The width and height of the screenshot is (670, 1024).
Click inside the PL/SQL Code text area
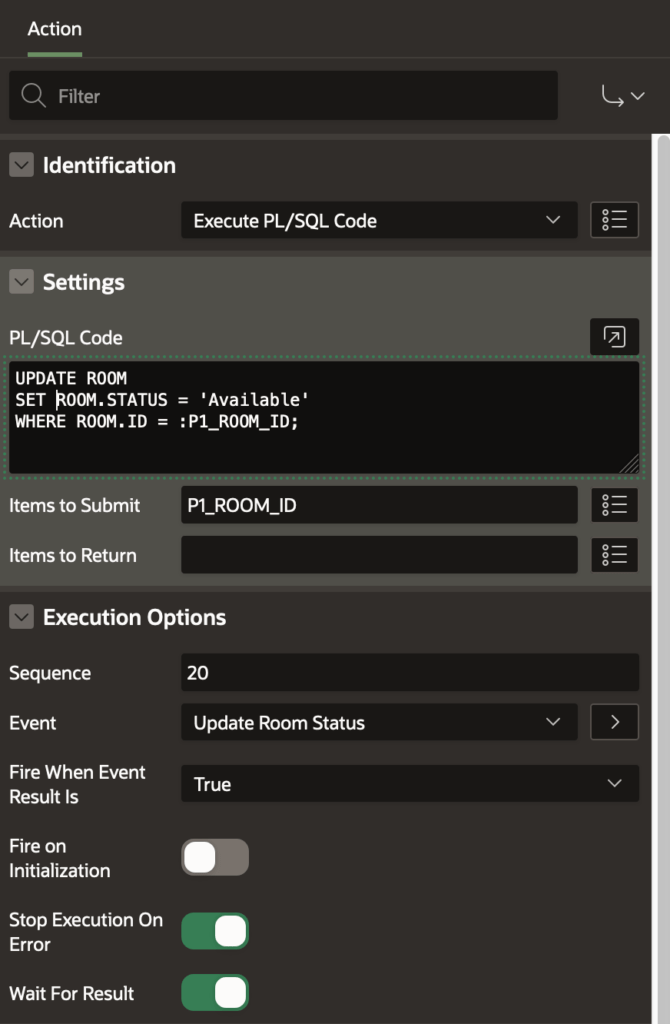[x=325, y=417]
